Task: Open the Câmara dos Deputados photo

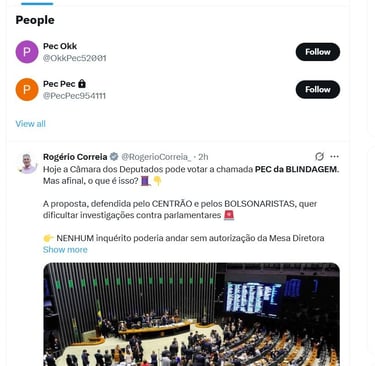Action: [x=191, y=314]
